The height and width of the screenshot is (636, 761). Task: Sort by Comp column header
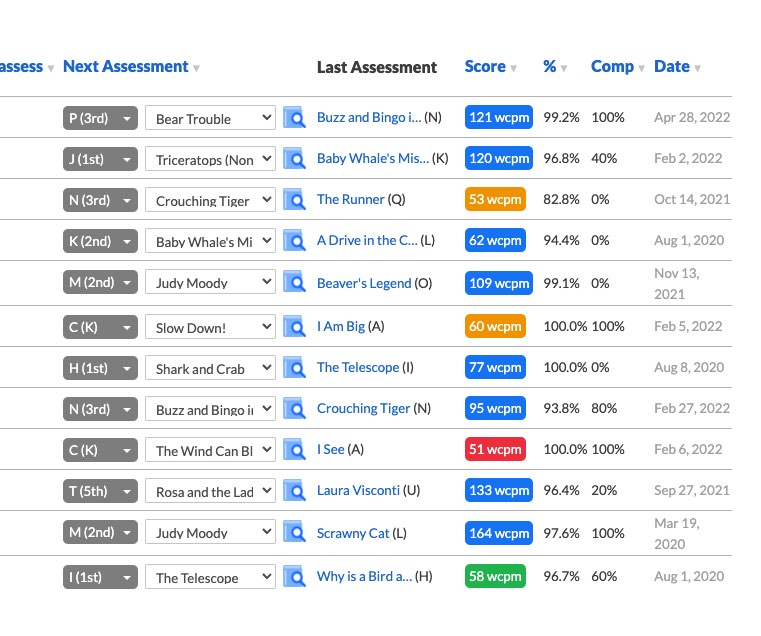617,67
